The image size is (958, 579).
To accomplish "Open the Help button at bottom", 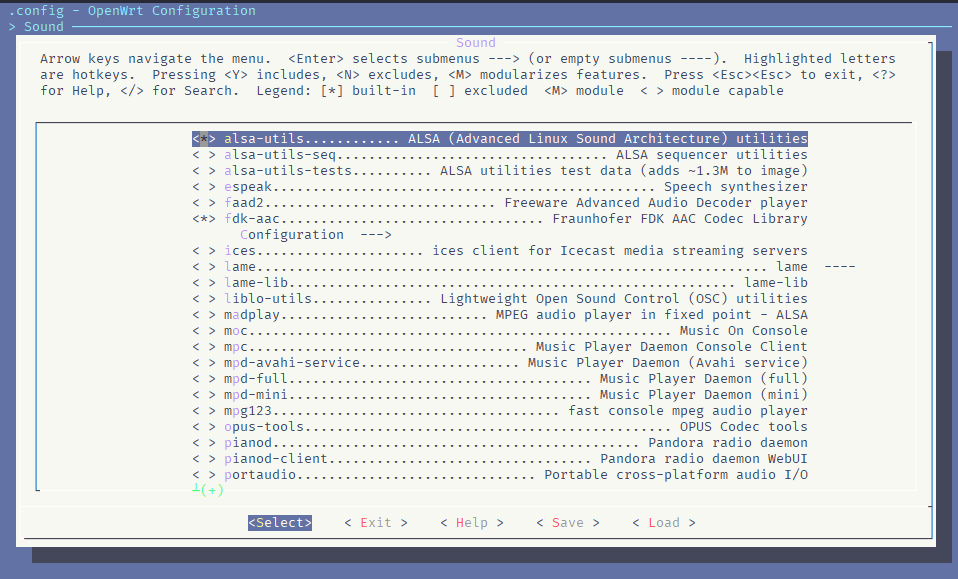I will 471,523.
